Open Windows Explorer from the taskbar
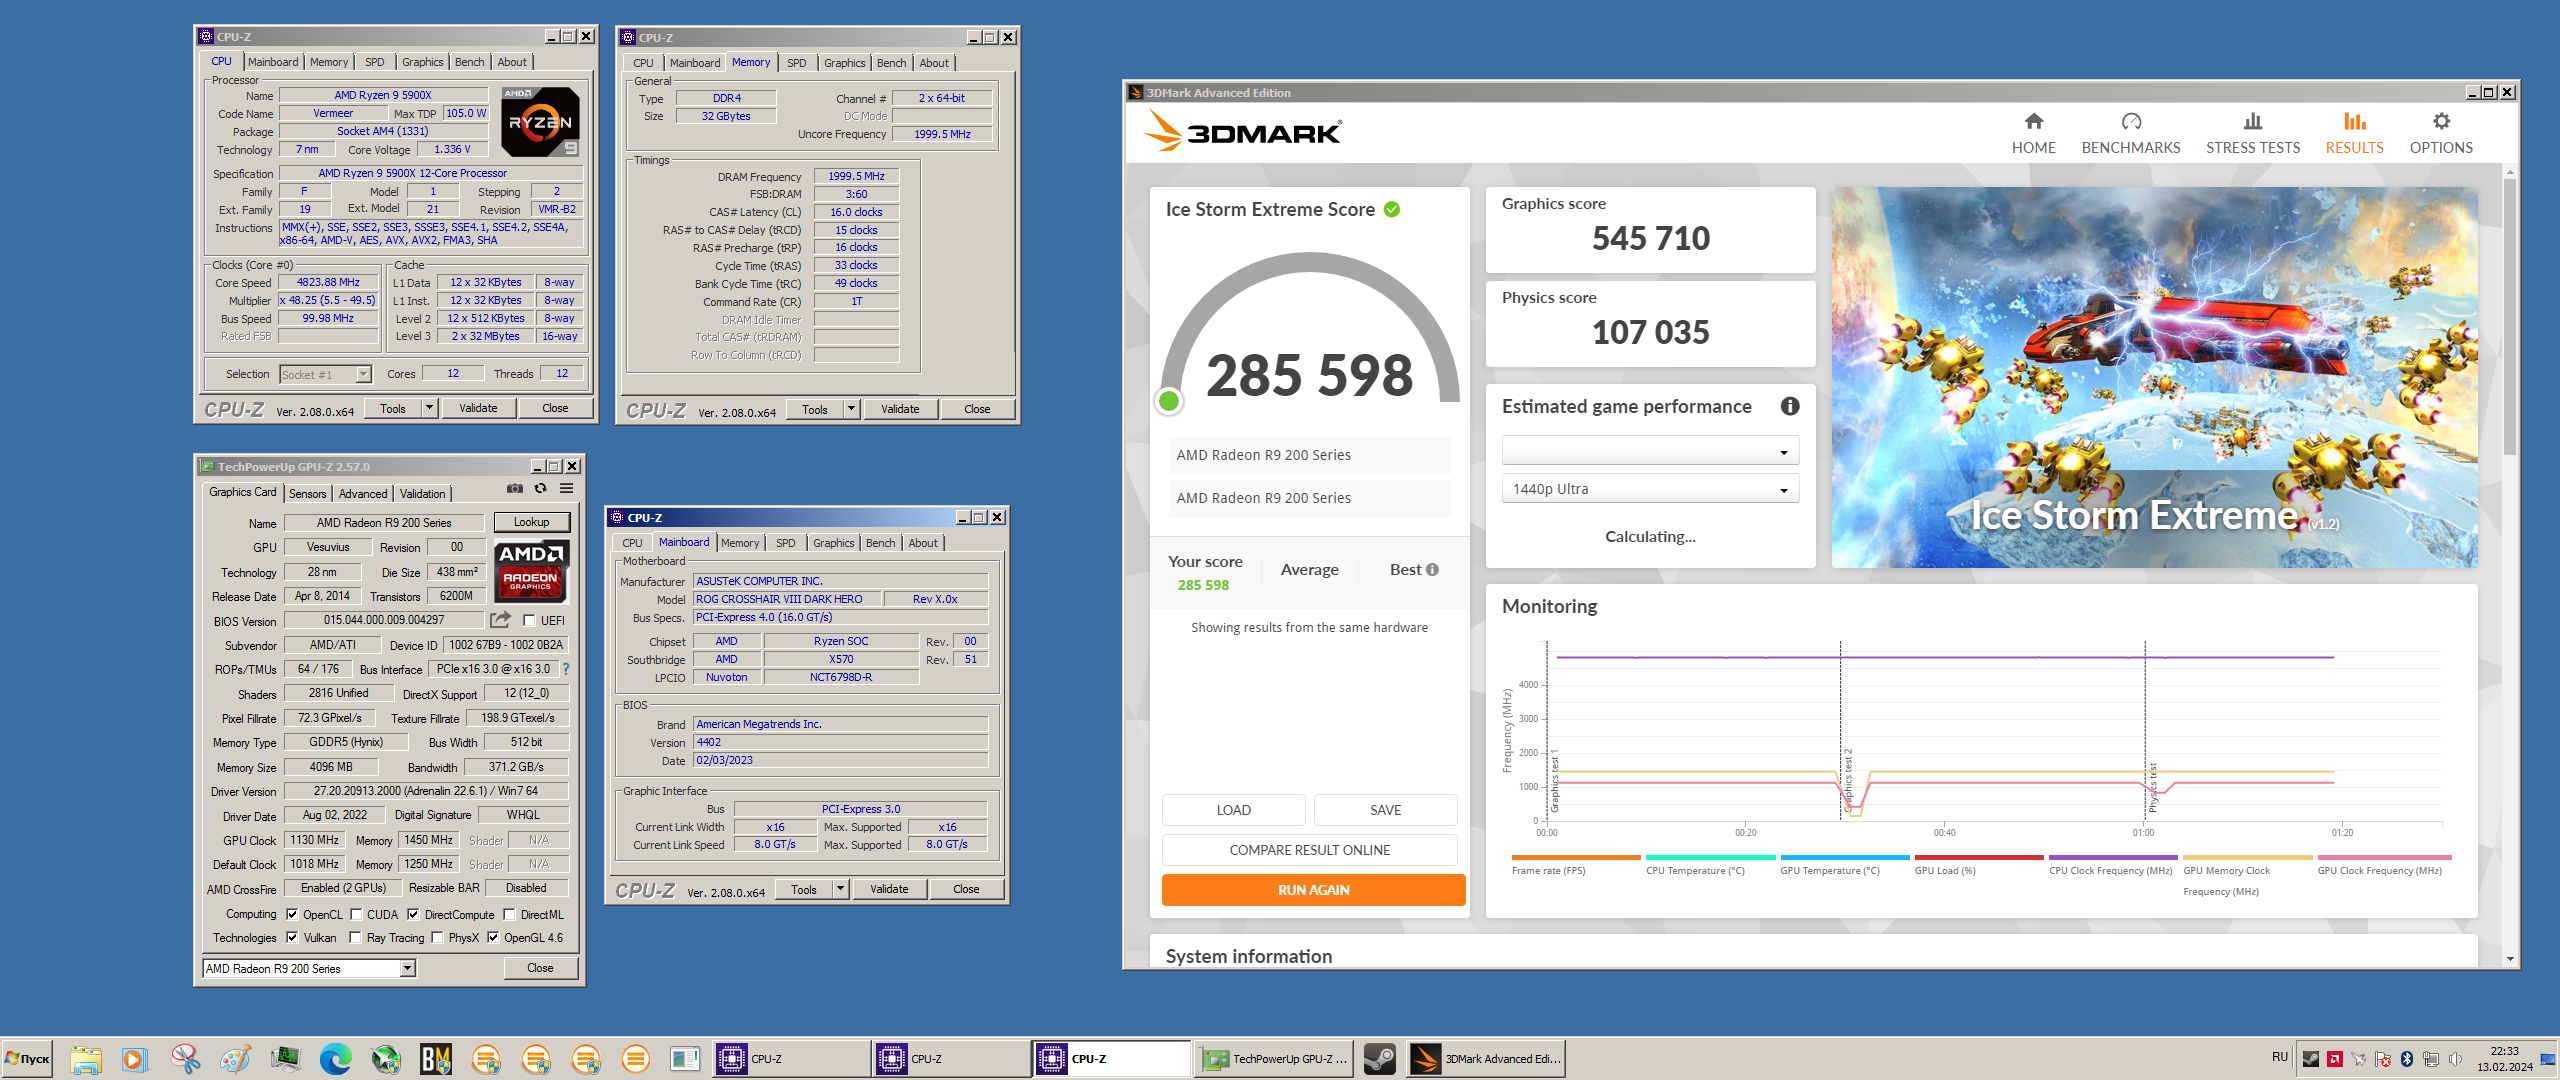2560x1080 pixels. pos(85,1059)
